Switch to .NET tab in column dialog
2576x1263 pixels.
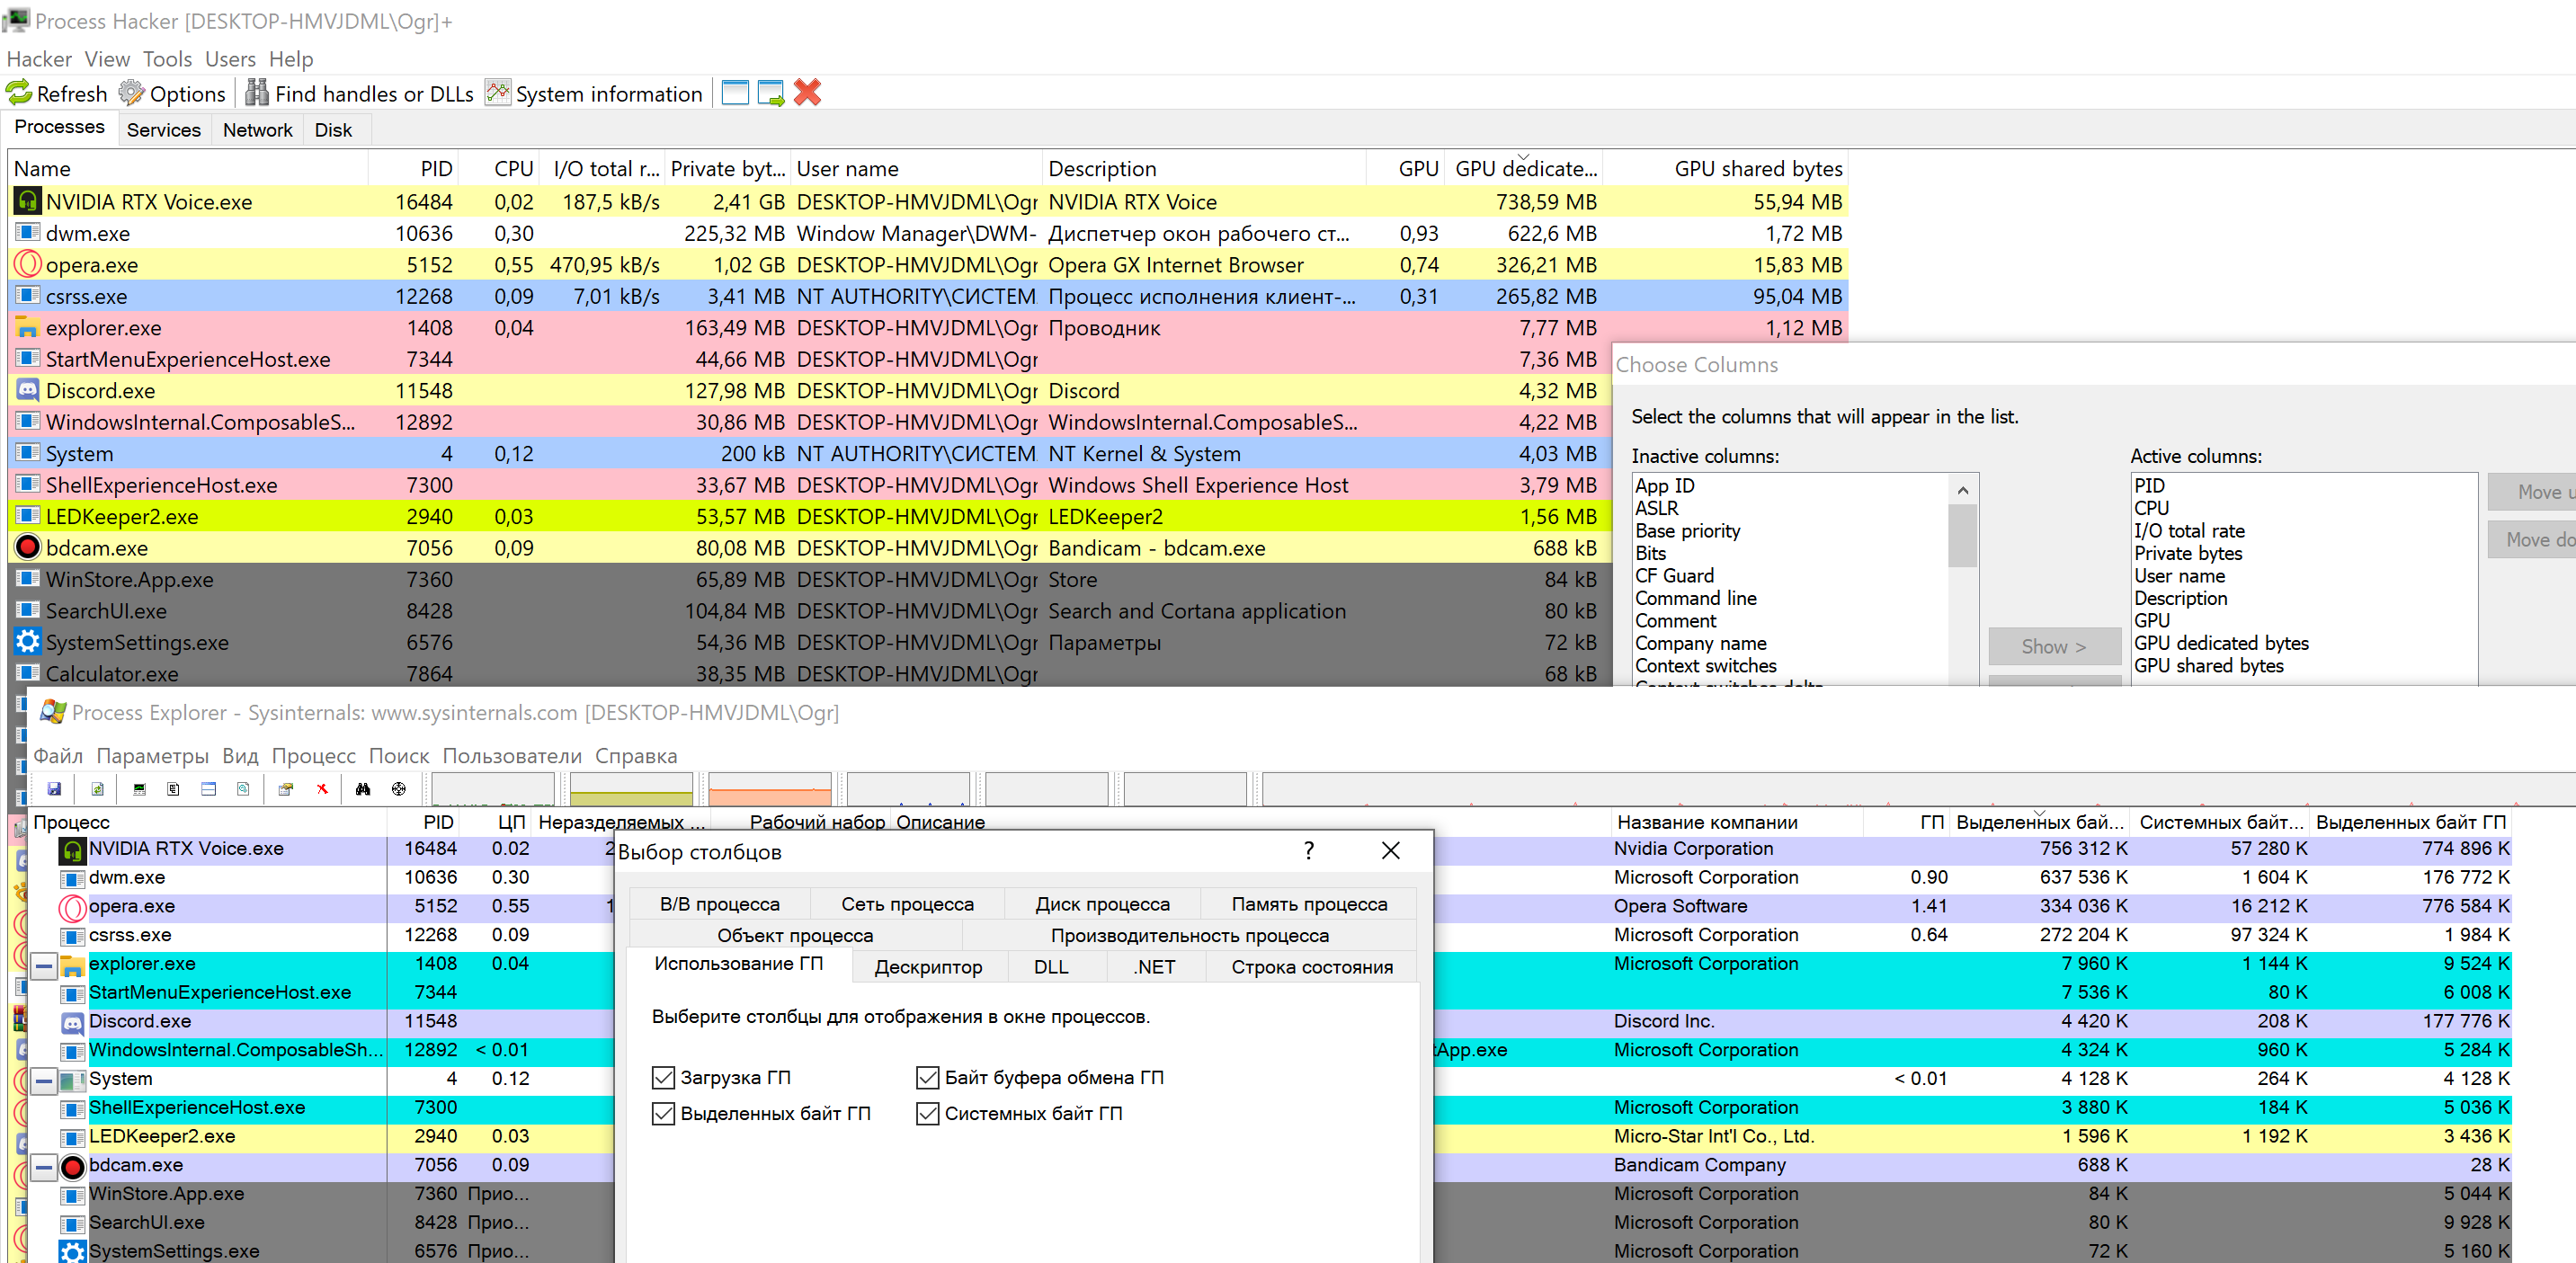click(1155, 967)
